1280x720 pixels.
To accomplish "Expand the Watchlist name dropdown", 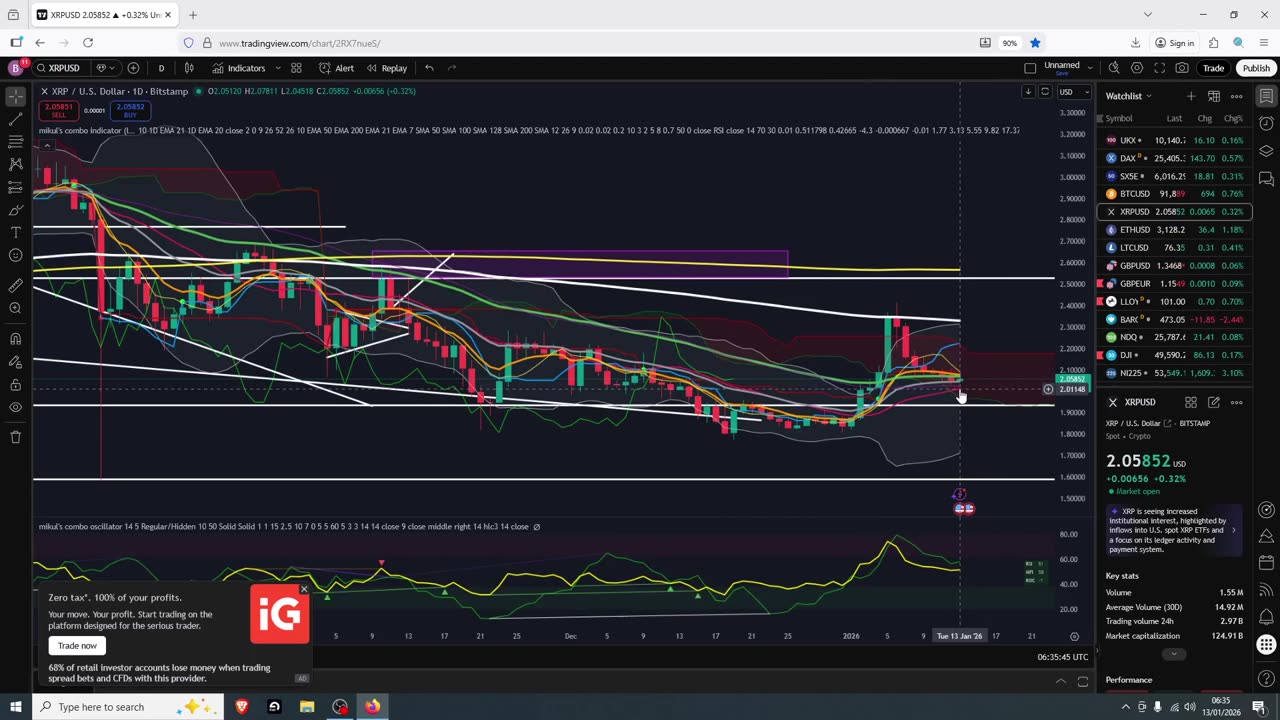I will tap(1128, 96).
